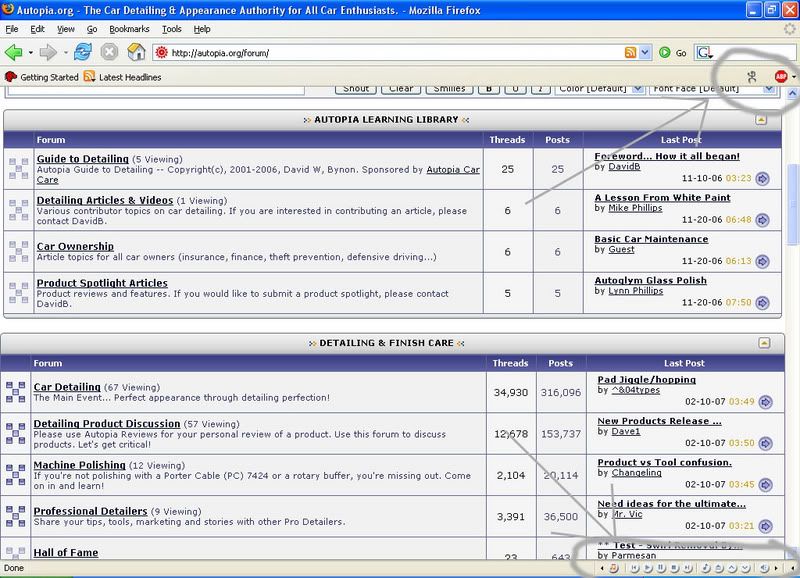Viewport: 800px width, 578px height.
Task: Open the View menu
Action: click(x=65, y=29)
